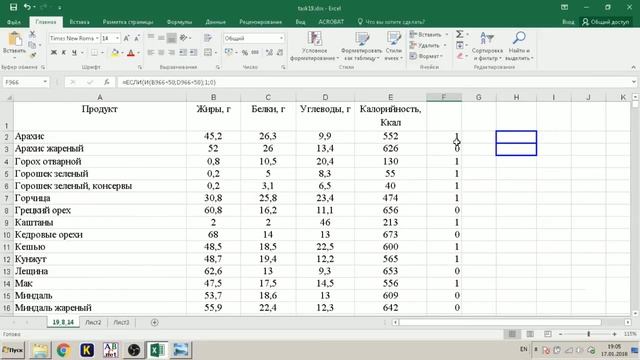Open the Name Box dropdown showing F966

click(x=45, y=82)
